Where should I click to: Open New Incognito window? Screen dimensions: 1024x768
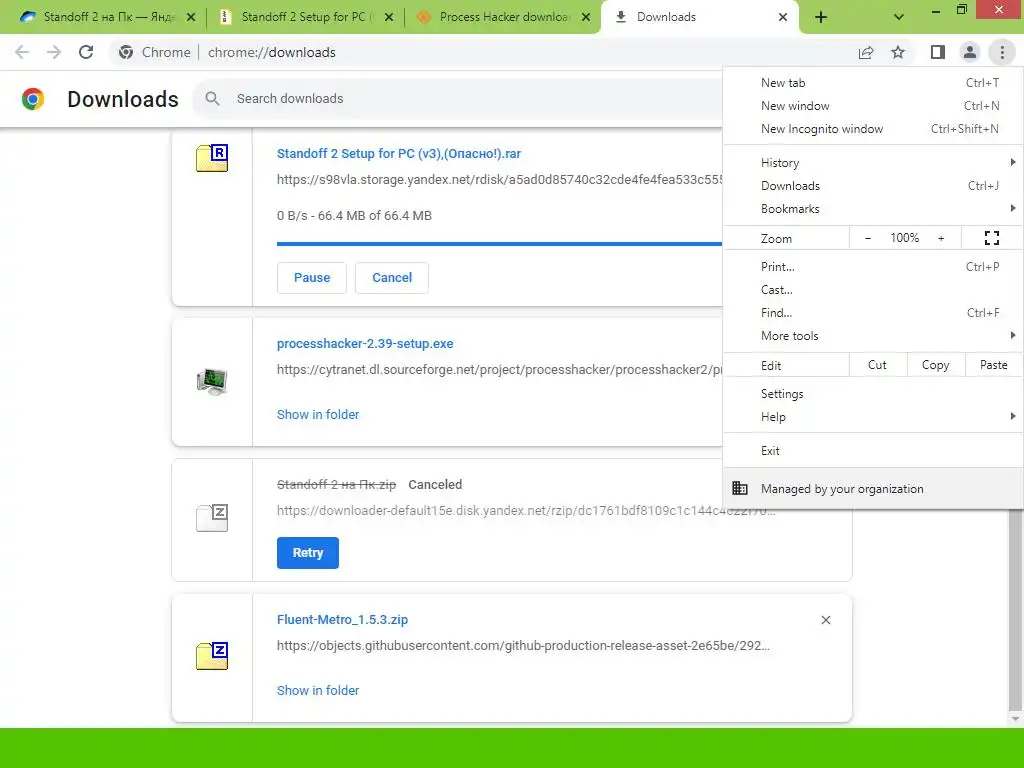pos(873,129)
